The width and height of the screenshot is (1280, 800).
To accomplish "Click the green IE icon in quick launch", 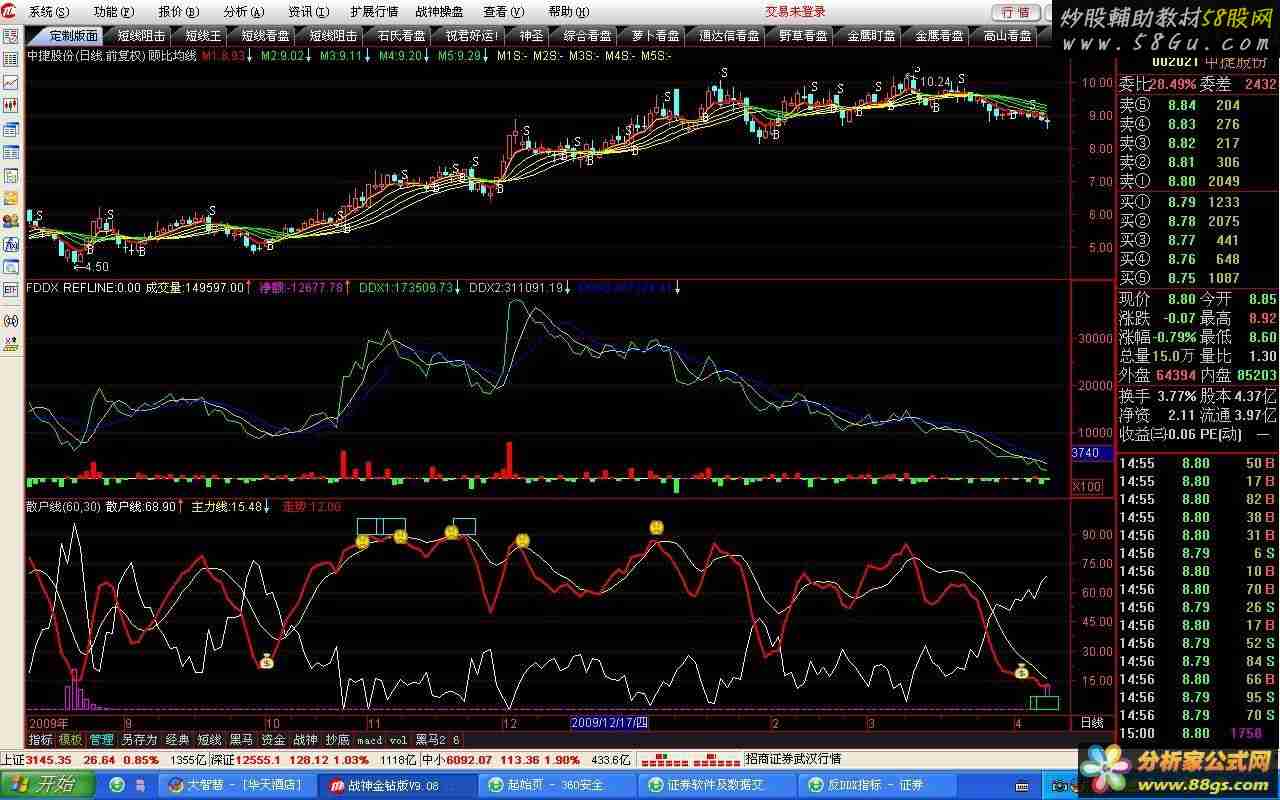I will click(118, 785).
